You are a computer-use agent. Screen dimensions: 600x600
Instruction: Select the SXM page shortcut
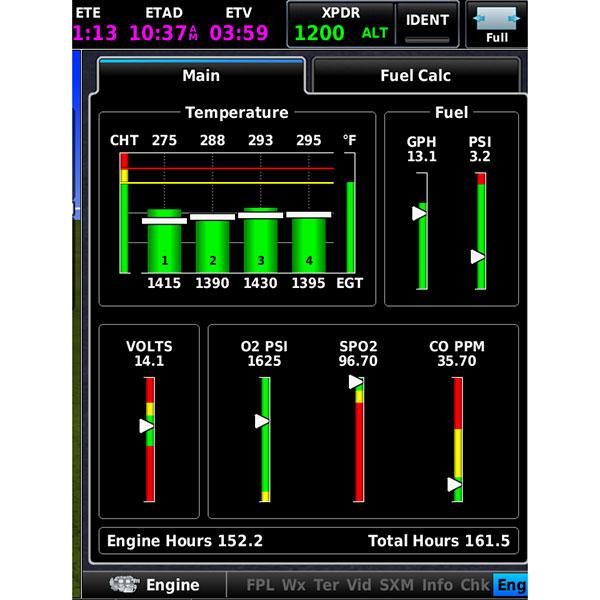pyautogui.click(x=396, y=585)
